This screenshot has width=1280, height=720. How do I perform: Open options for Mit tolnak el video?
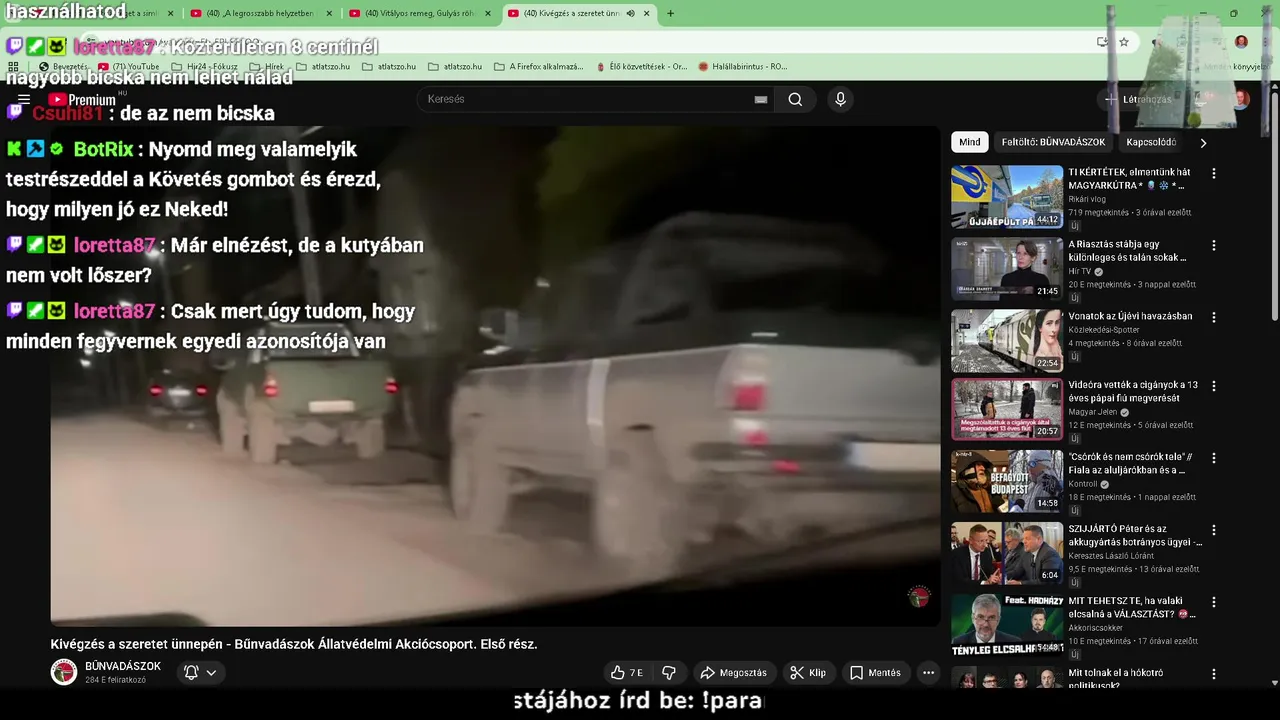pyautogui.click(x=1214, y=674)
